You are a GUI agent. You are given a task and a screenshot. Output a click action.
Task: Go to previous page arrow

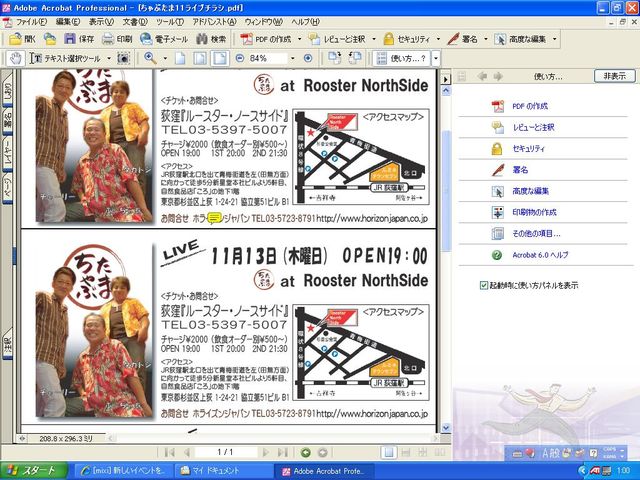pyautogui.click(x=187, y=452)
